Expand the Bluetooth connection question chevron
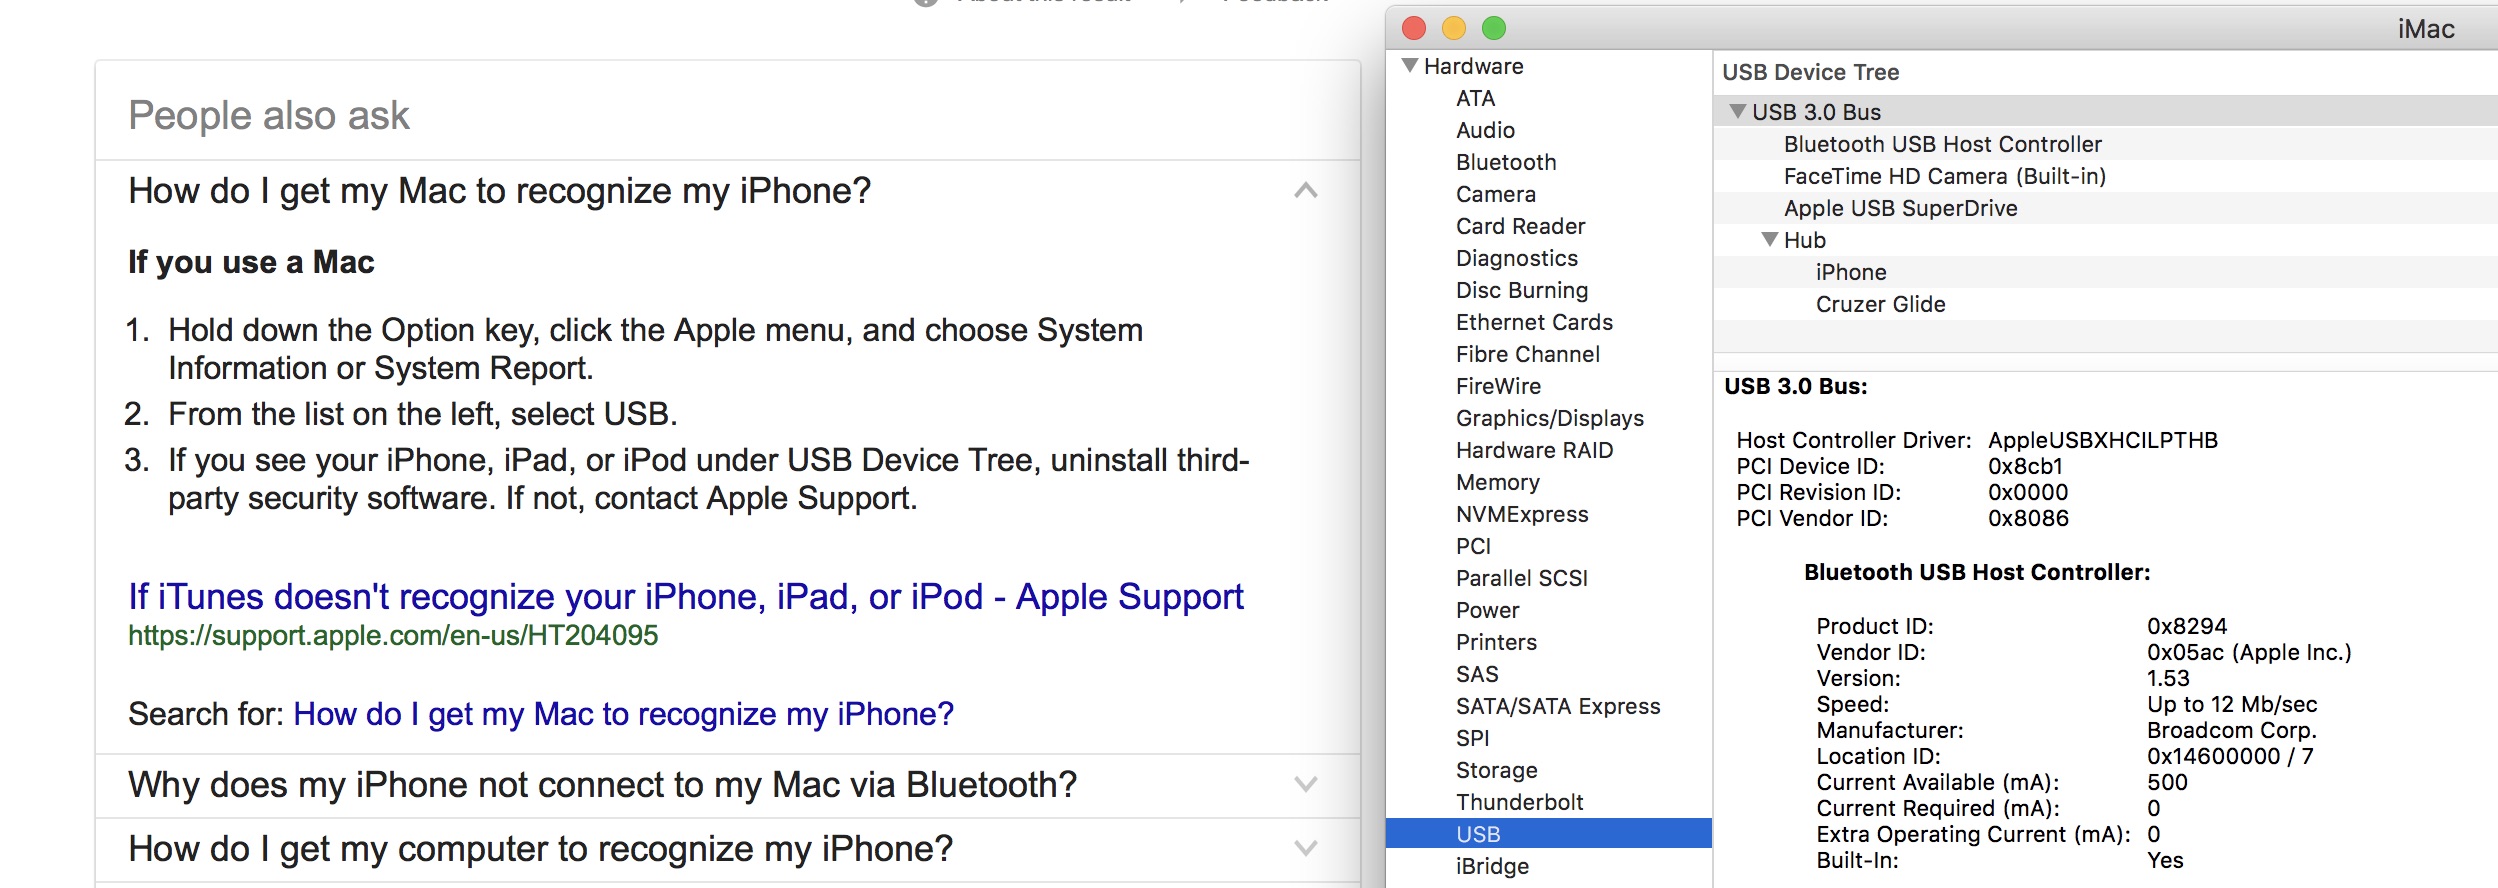Screen dimensions: 2498x888 [x=1306, y=784]
